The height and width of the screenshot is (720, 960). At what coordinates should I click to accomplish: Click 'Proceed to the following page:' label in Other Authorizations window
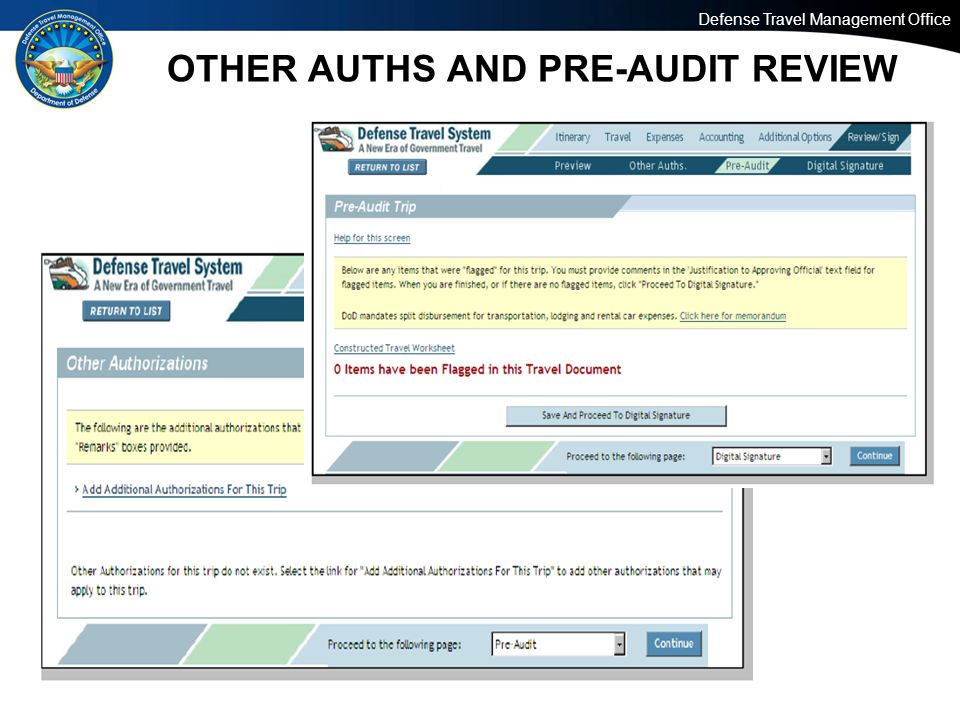(x=394, y=645)
